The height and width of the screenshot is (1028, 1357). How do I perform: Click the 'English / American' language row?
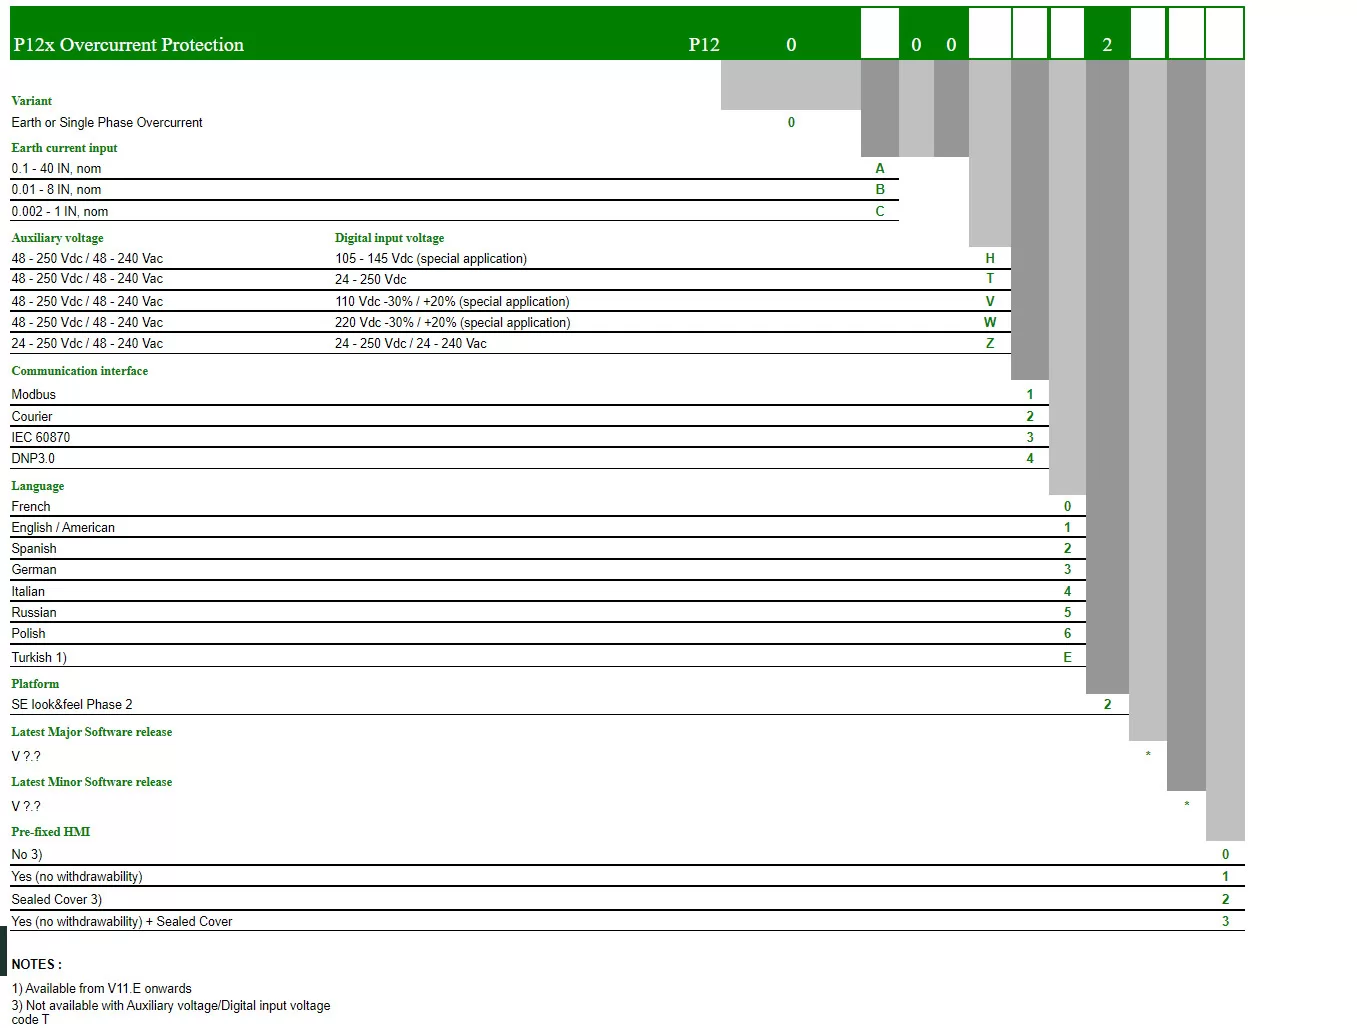point(548,527)
